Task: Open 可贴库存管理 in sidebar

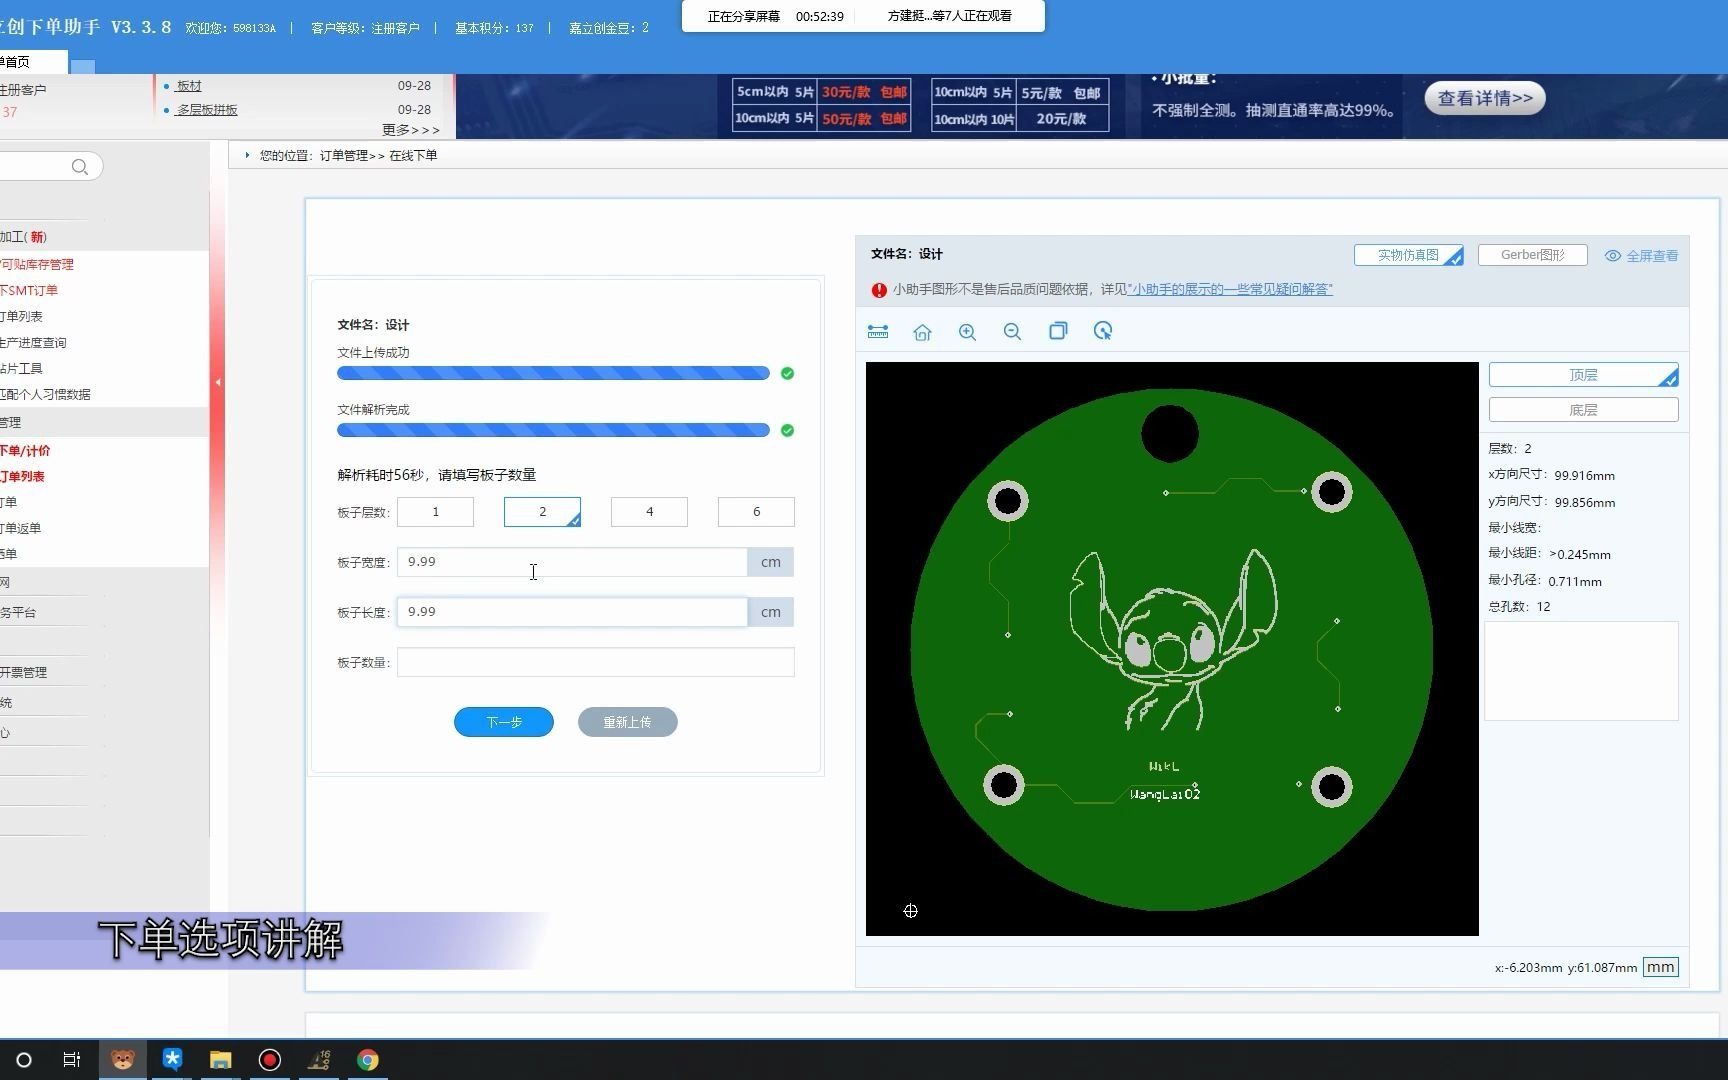Action: click(x=37, y=265)
